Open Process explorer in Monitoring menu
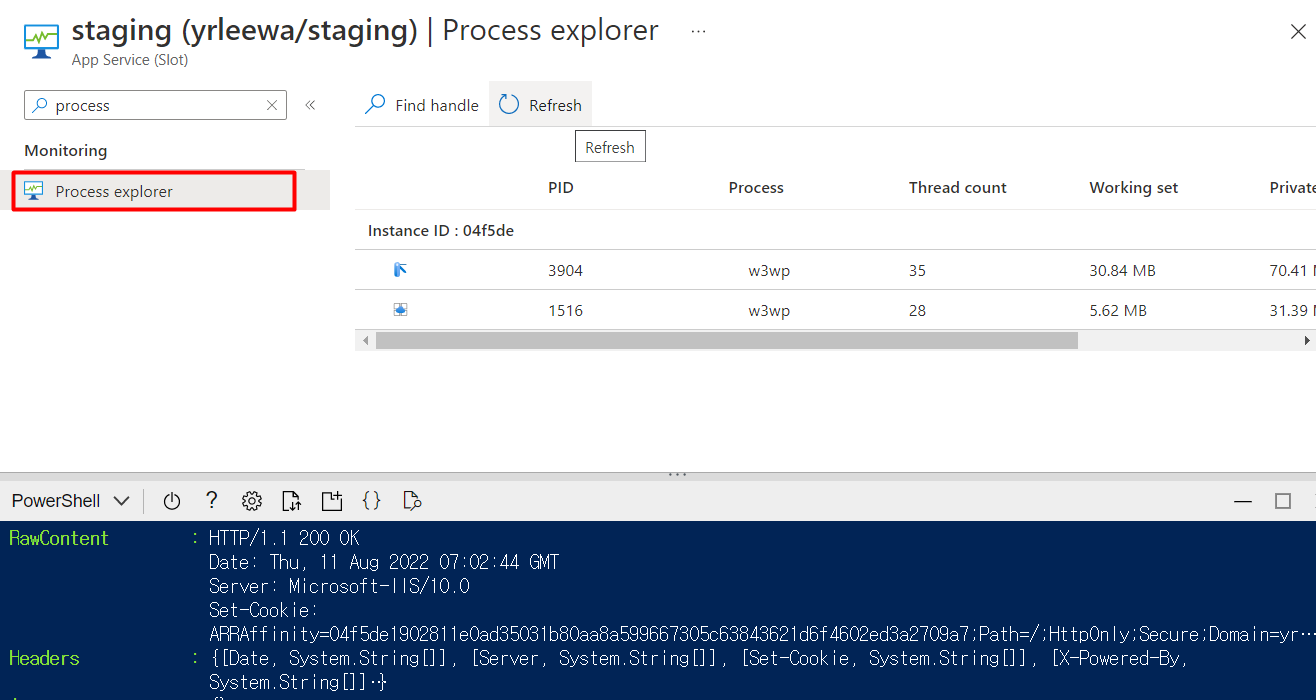Image resolution: width=1316 pixels, height=700 pixels. (x=154, y=191)
